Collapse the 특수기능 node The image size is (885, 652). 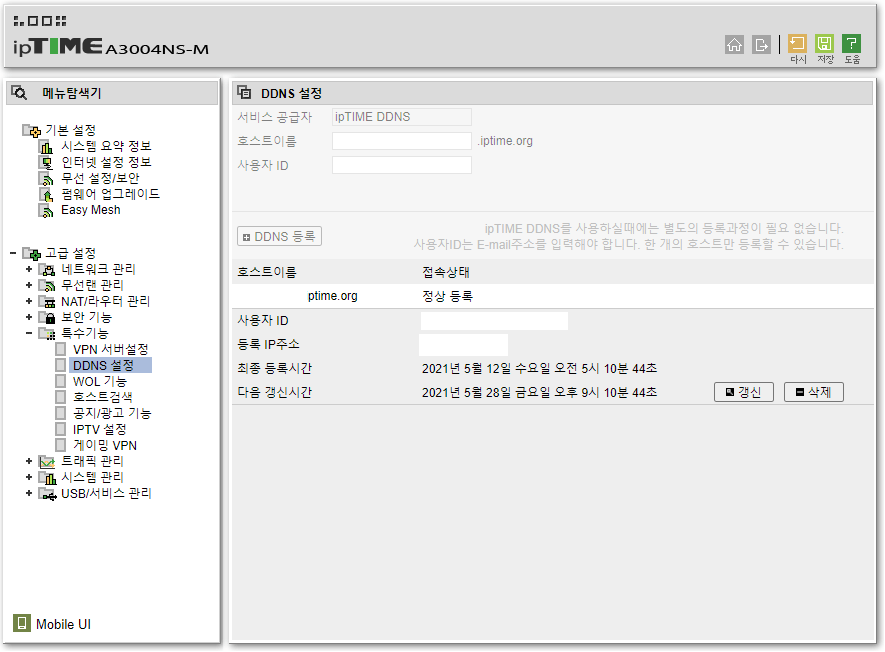coord(29,333)
